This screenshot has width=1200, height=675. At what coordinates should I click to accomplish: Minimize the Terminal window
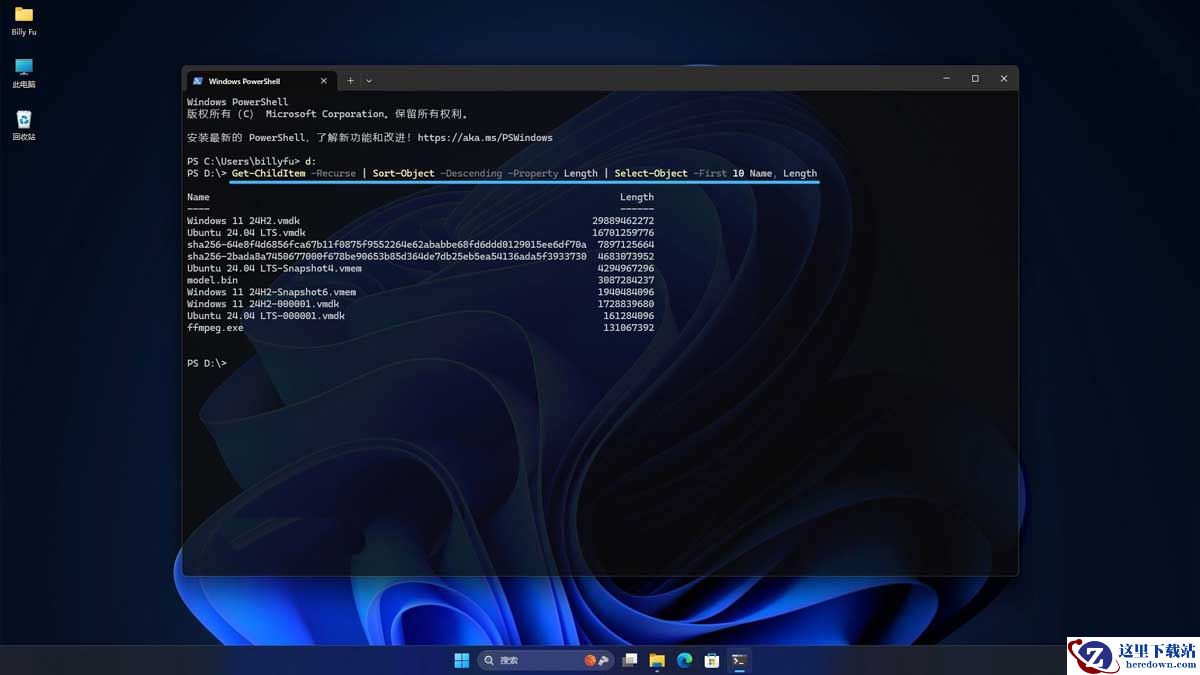(x=946, y=79)
